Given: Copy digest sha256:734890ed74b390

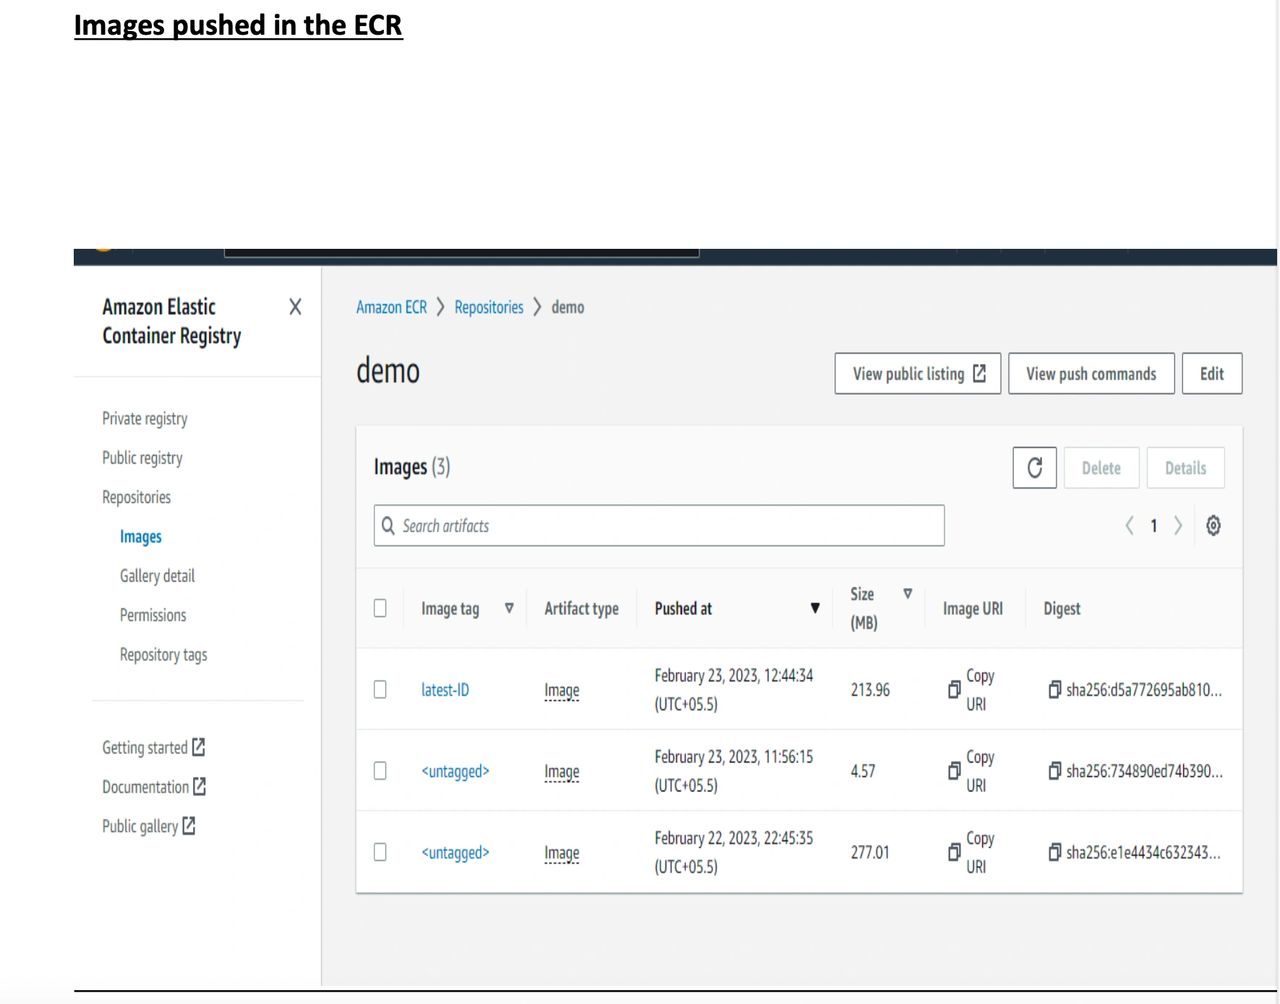Looking at the screenshot, I should (1054, 771).
